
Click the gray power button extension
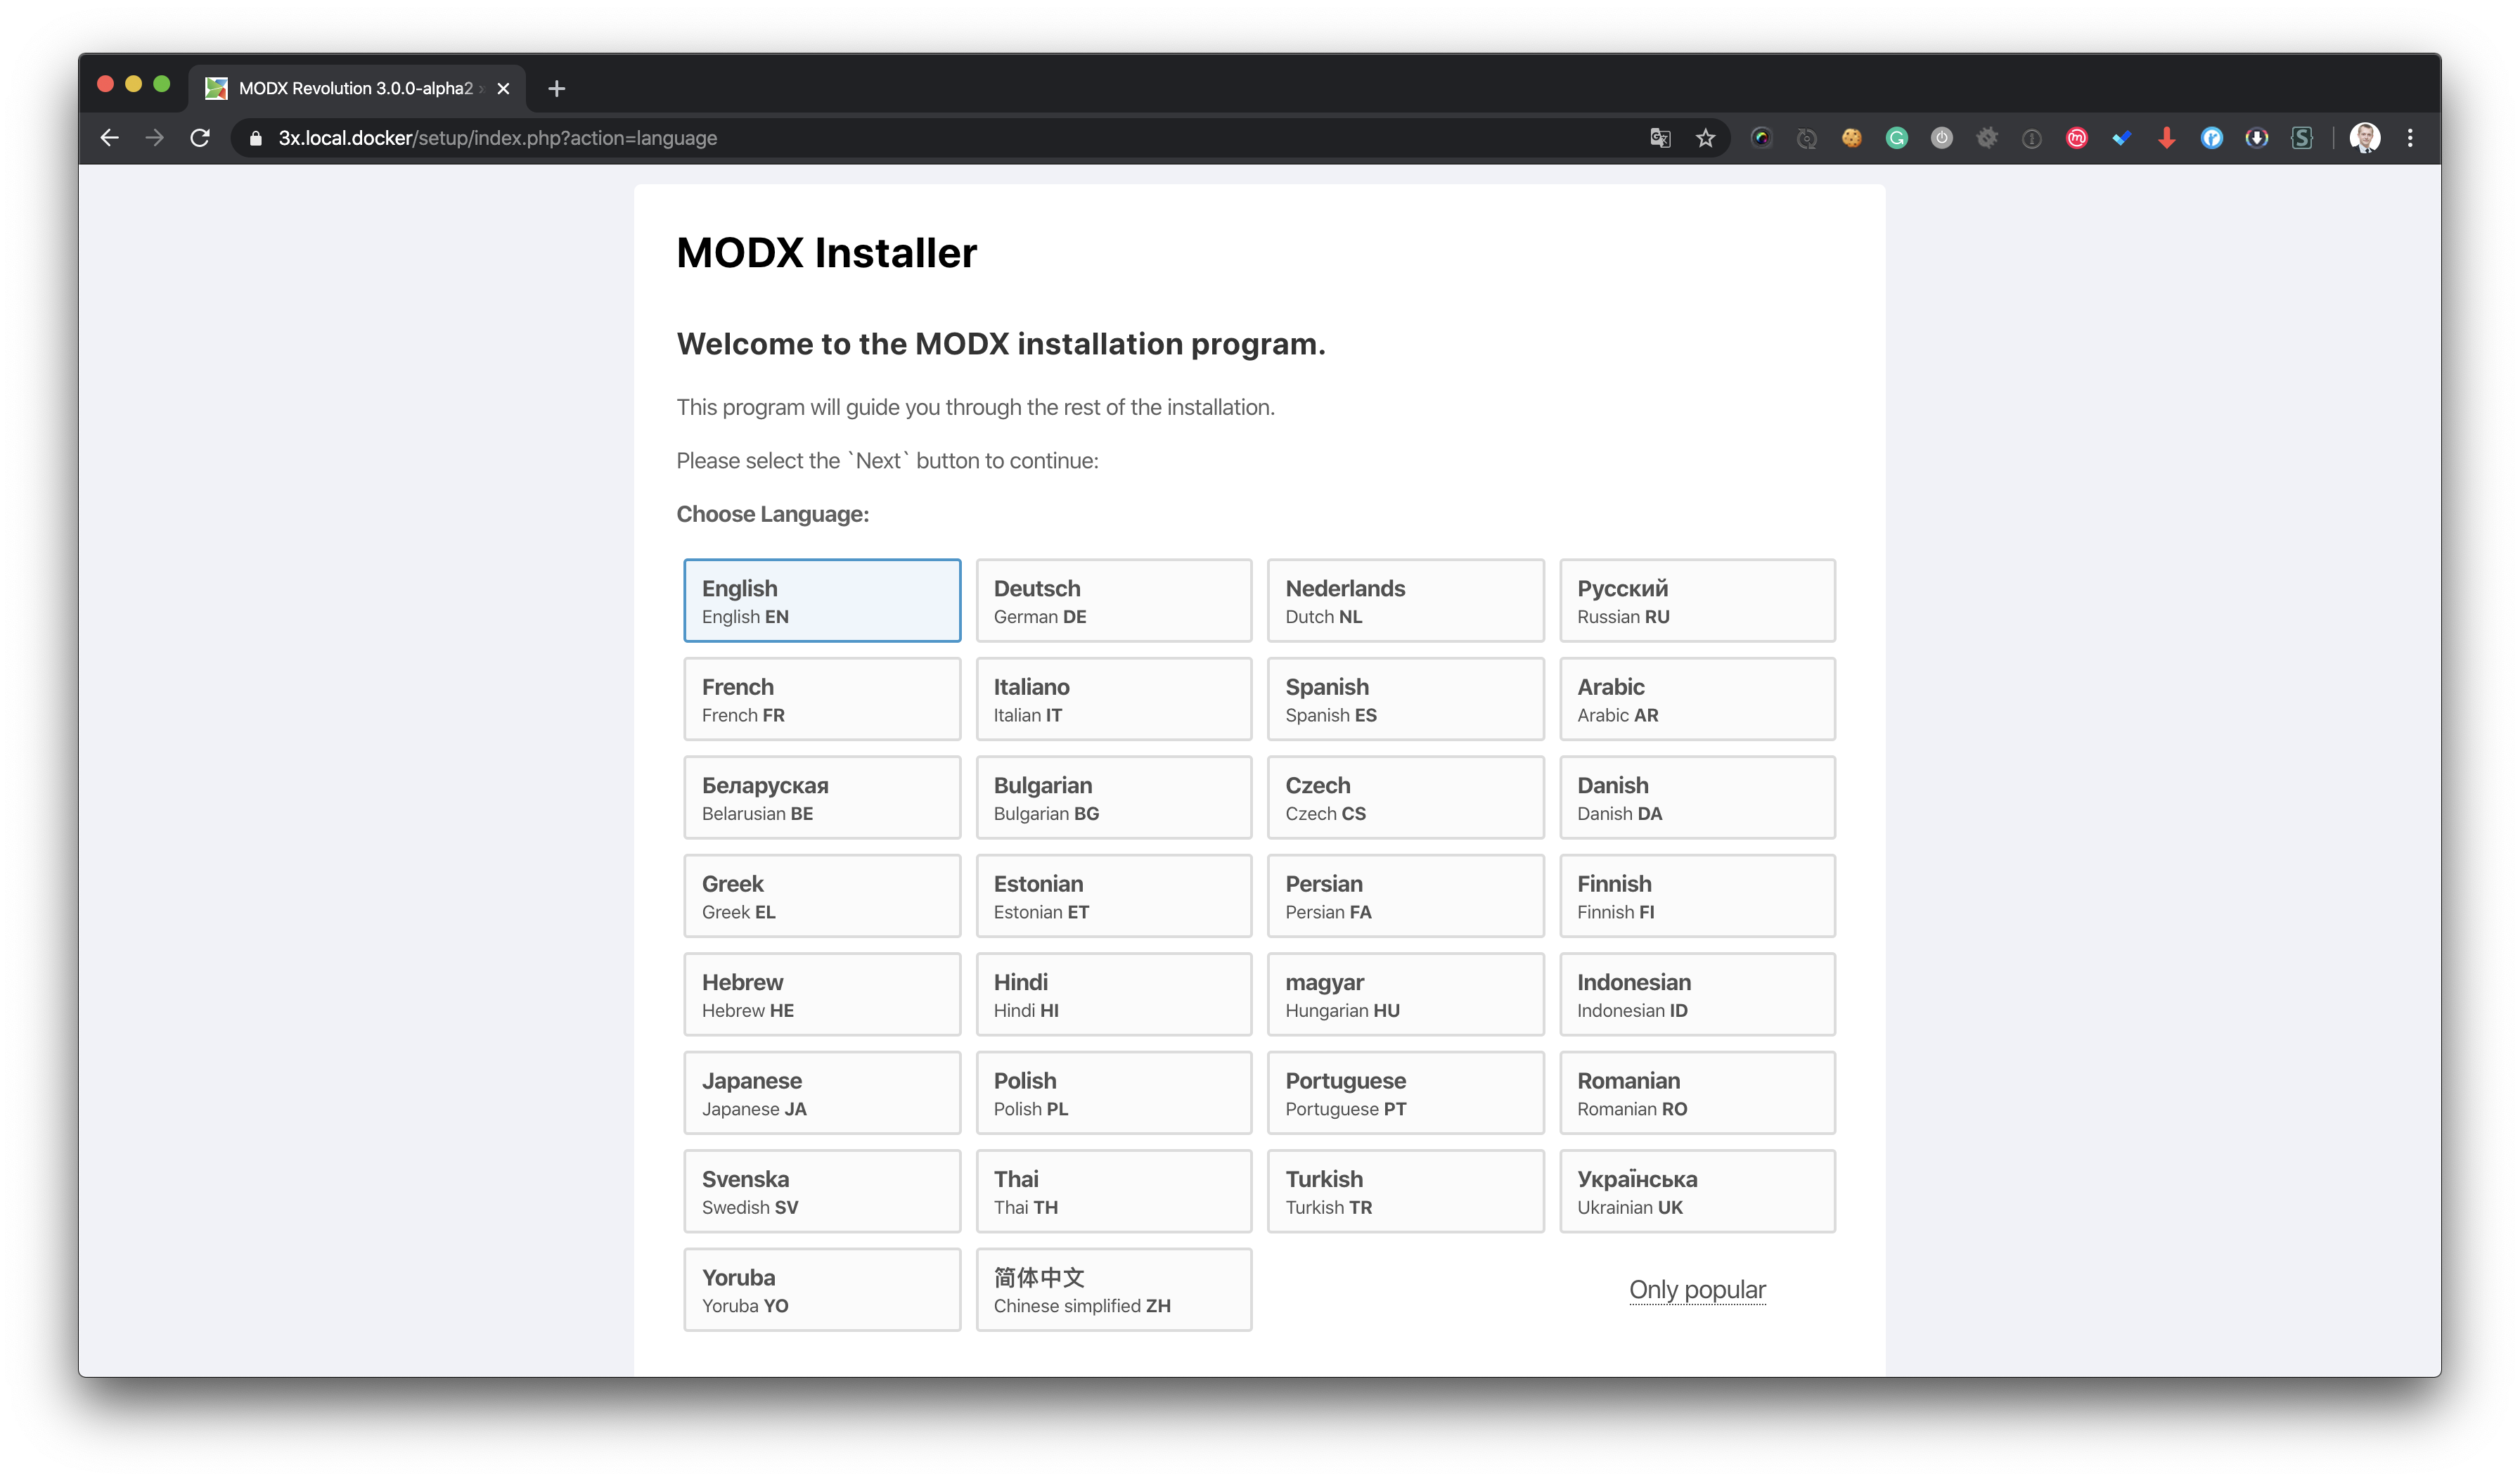[x=1941, y=138]
